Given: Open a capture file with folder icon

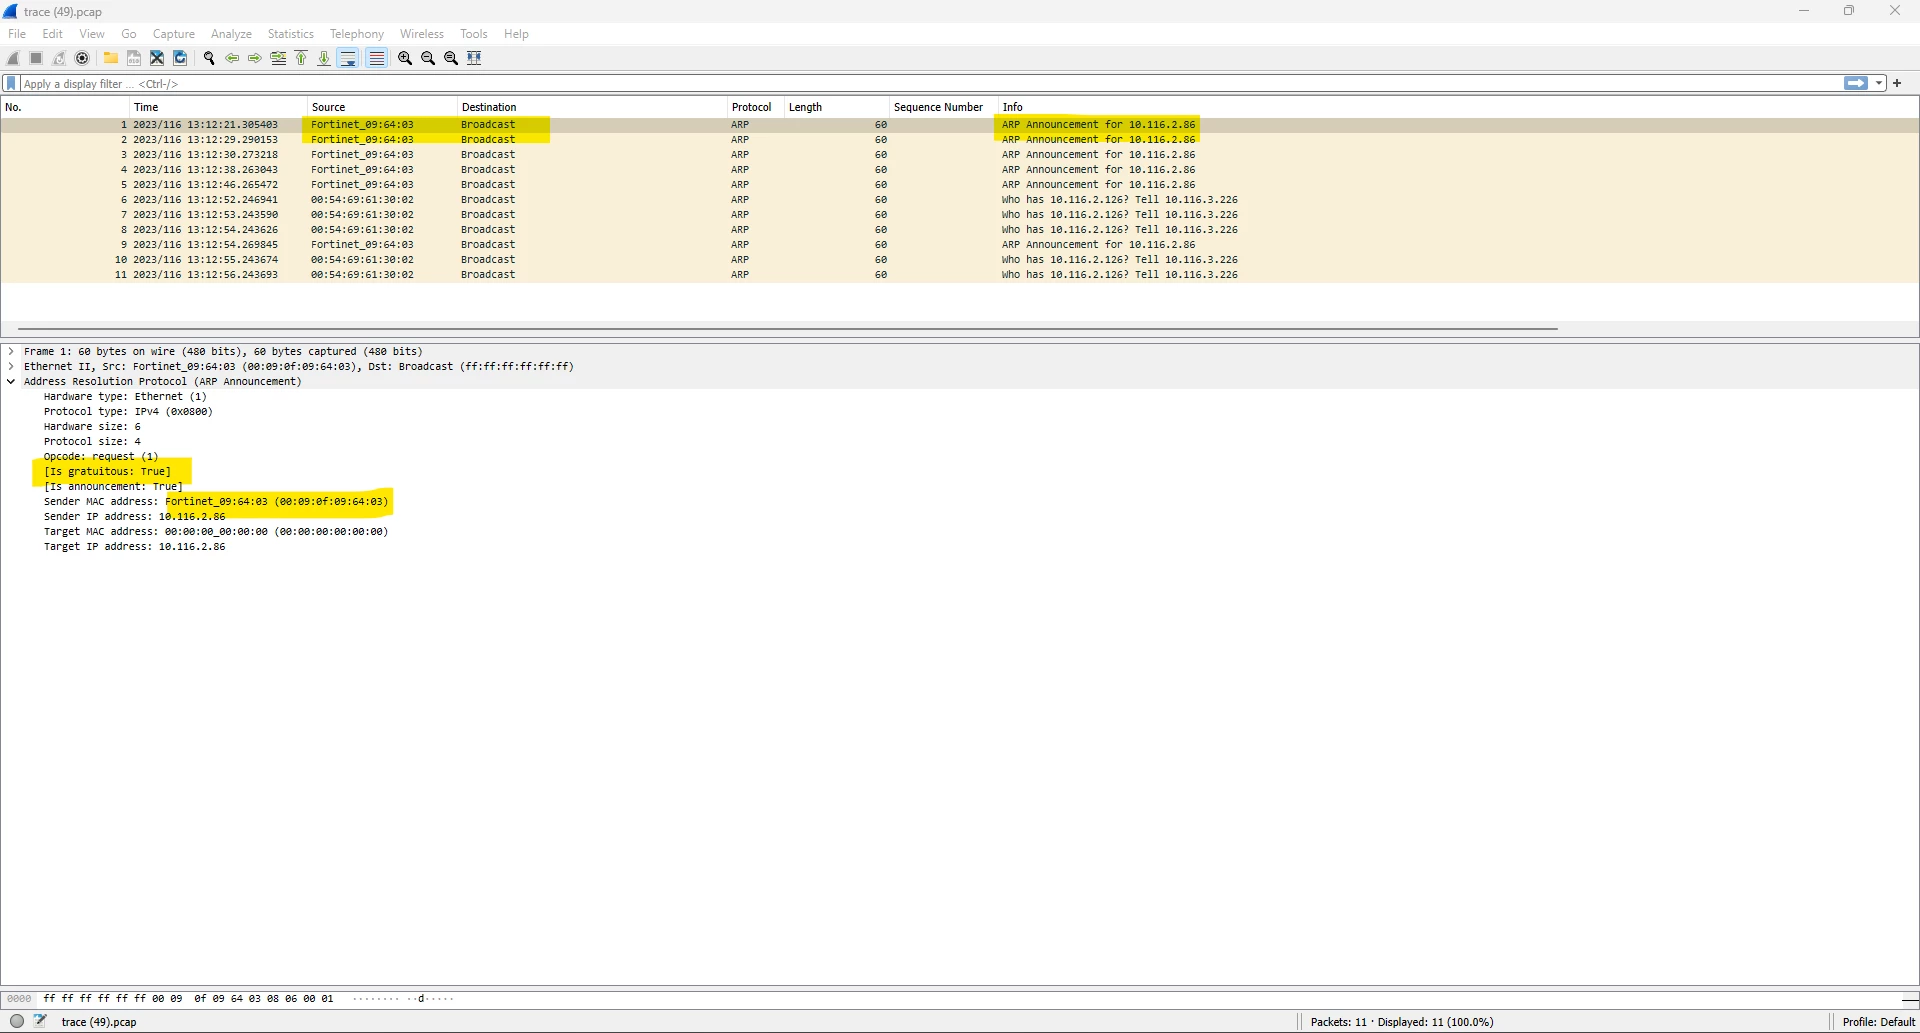Looking at the screenshot, I should (x=111, y=58).
